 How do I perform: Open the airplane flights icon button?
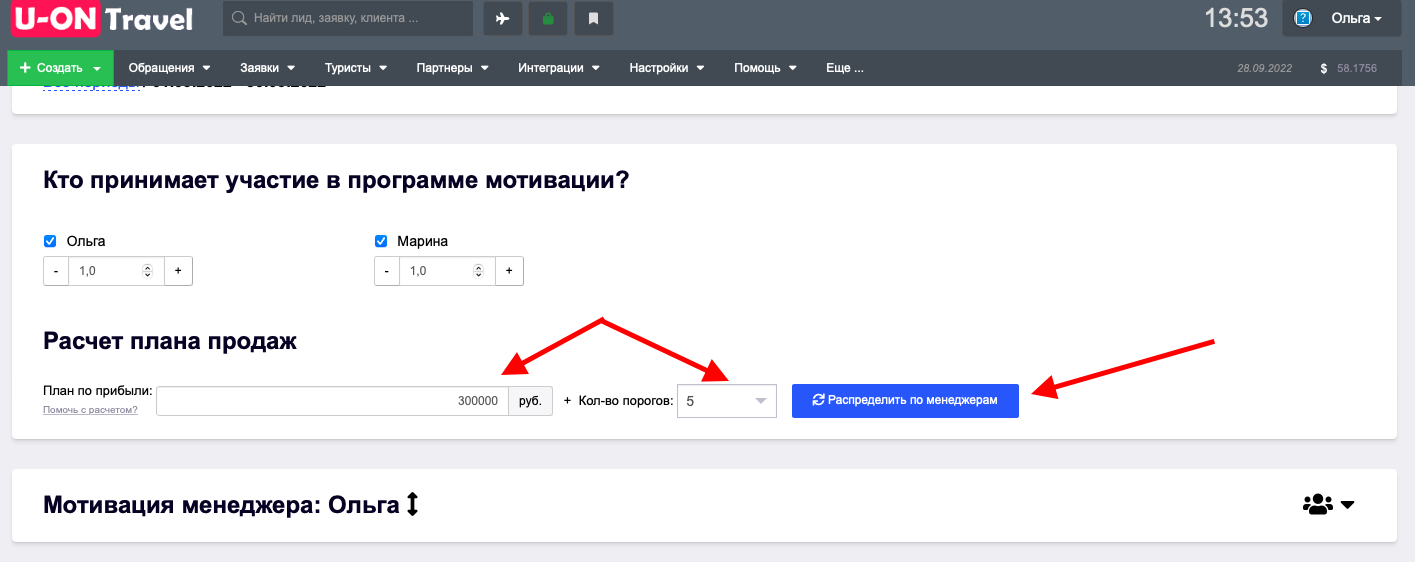[x=503, y=18]
